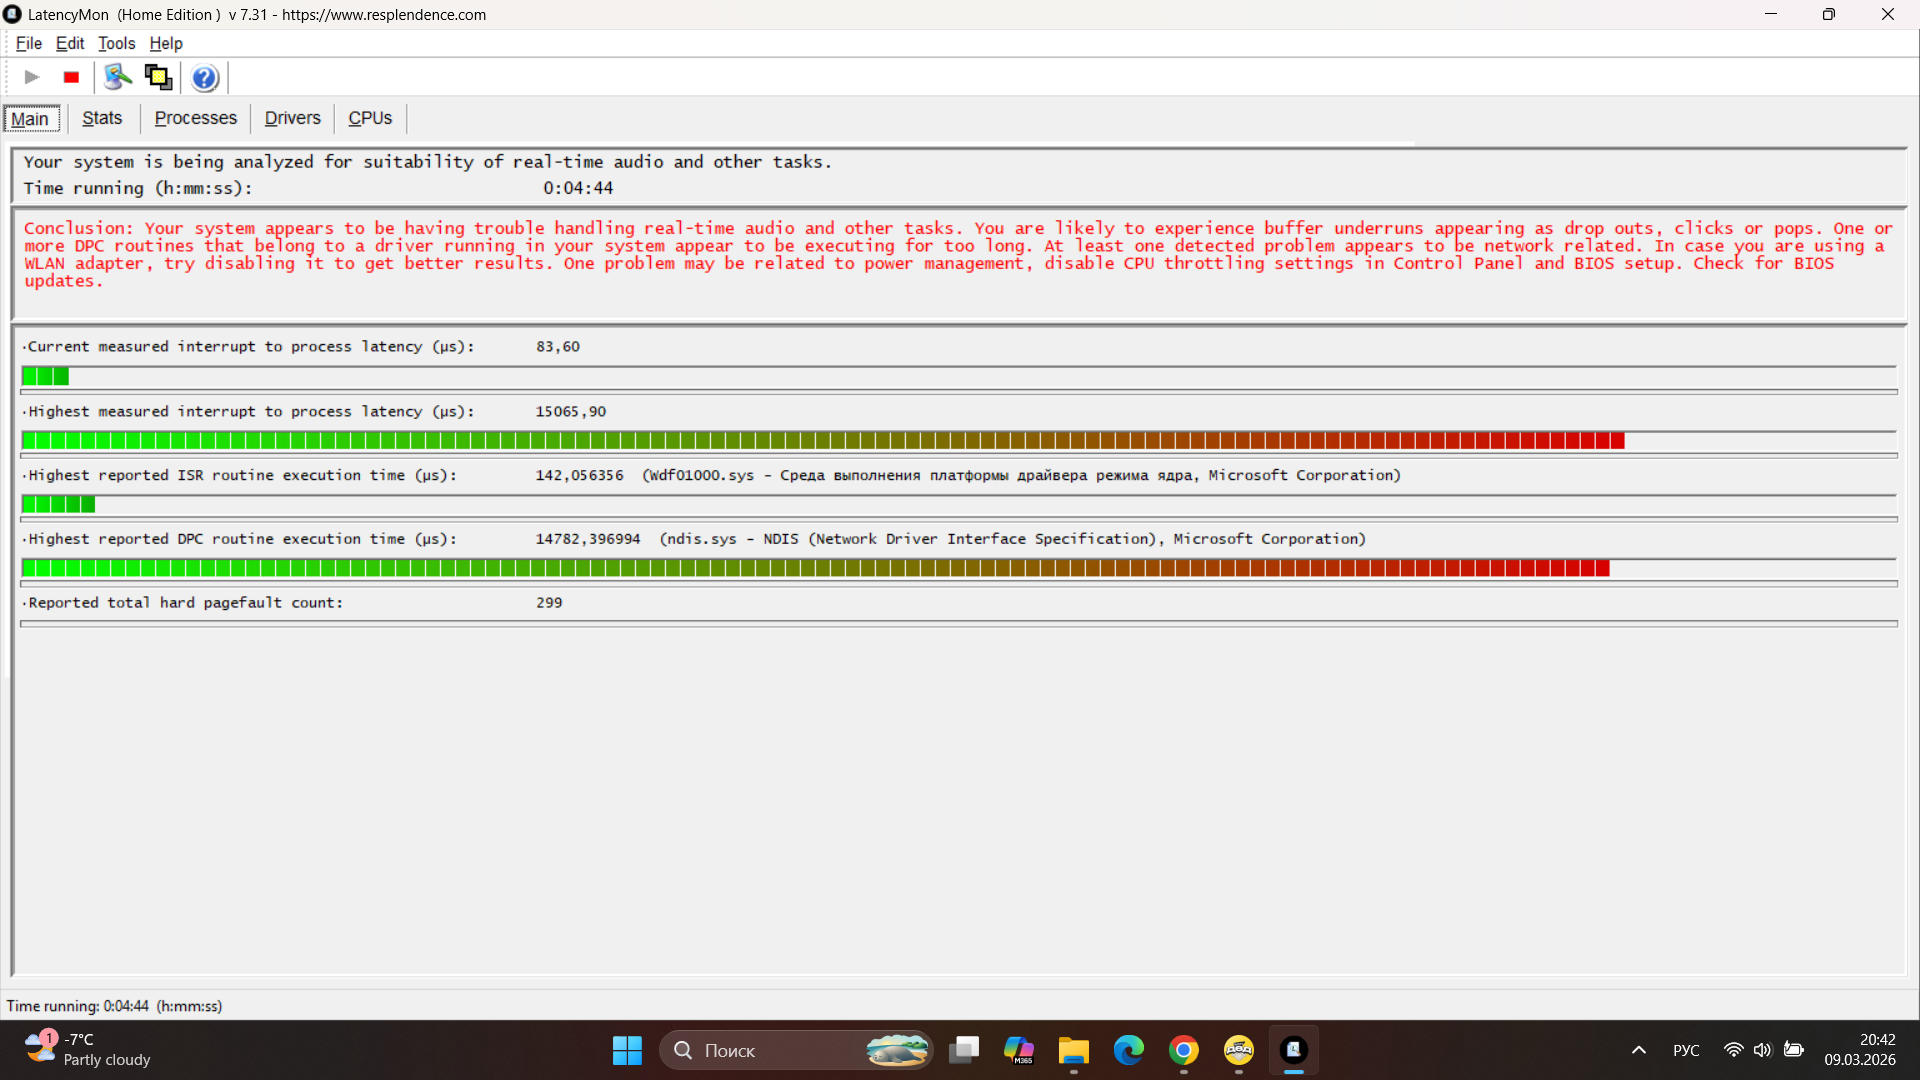Click the hard pagefault count 299
1920x1080 pixels.
coord(549,603)
